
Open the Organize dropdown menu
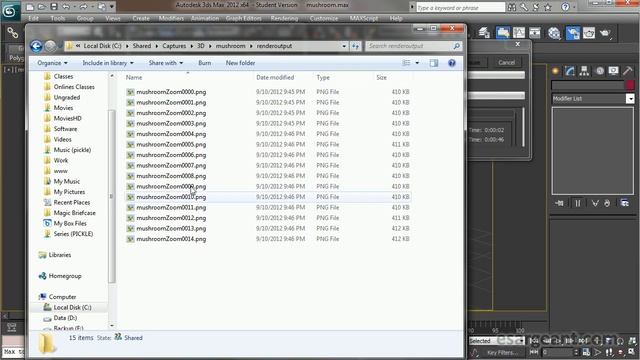click(52, 63)
